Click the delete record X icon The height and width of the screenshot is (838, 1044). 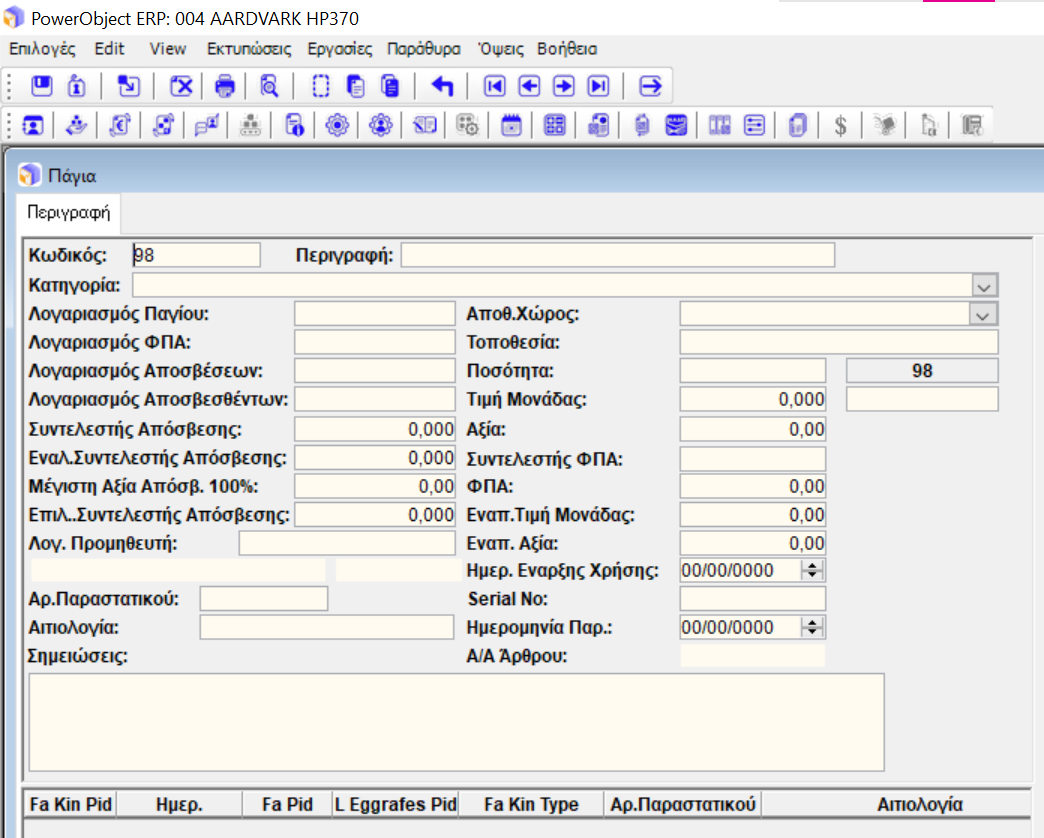[x=181, y=86]
